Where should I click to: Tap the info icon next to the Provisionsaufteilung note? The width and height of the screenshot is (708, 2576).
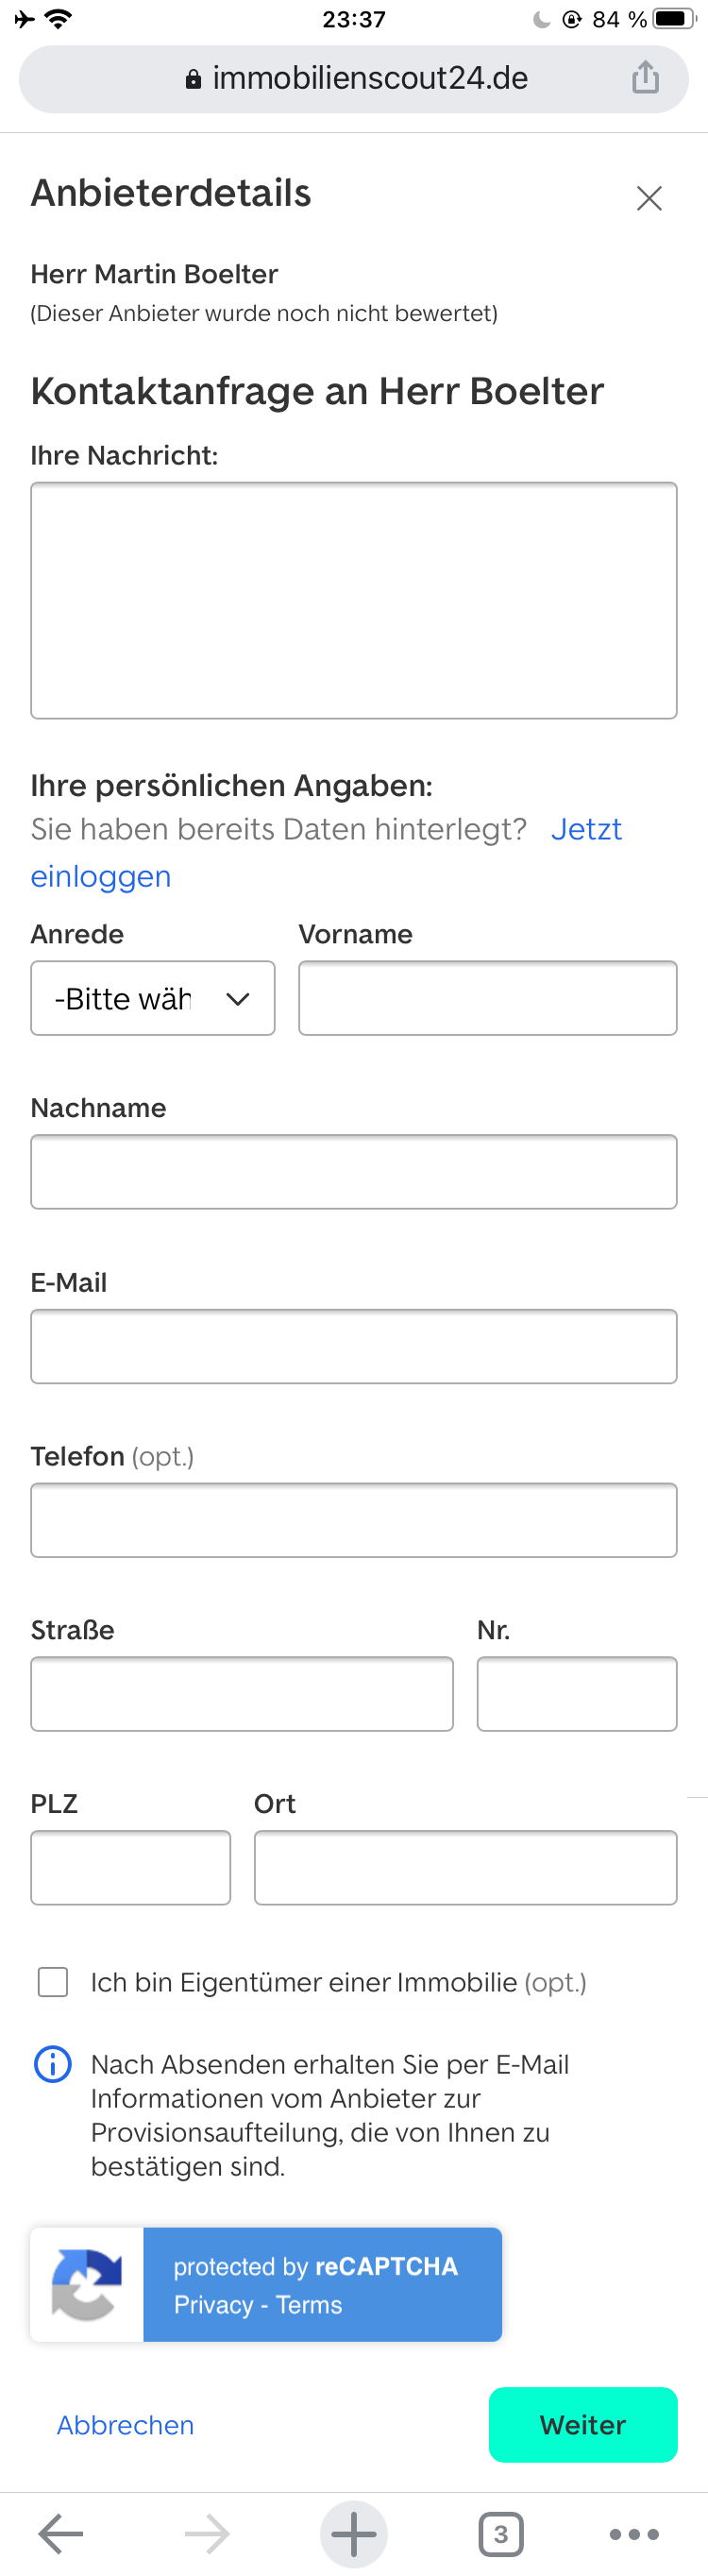coord(53,2063)
